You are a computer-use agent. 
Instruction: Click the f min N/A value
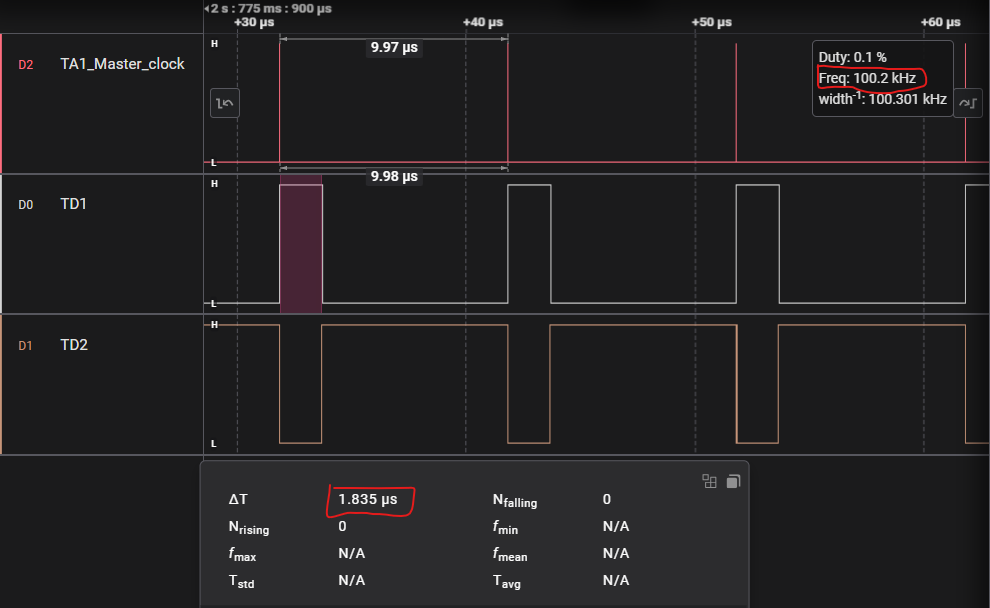coord(616,527)
